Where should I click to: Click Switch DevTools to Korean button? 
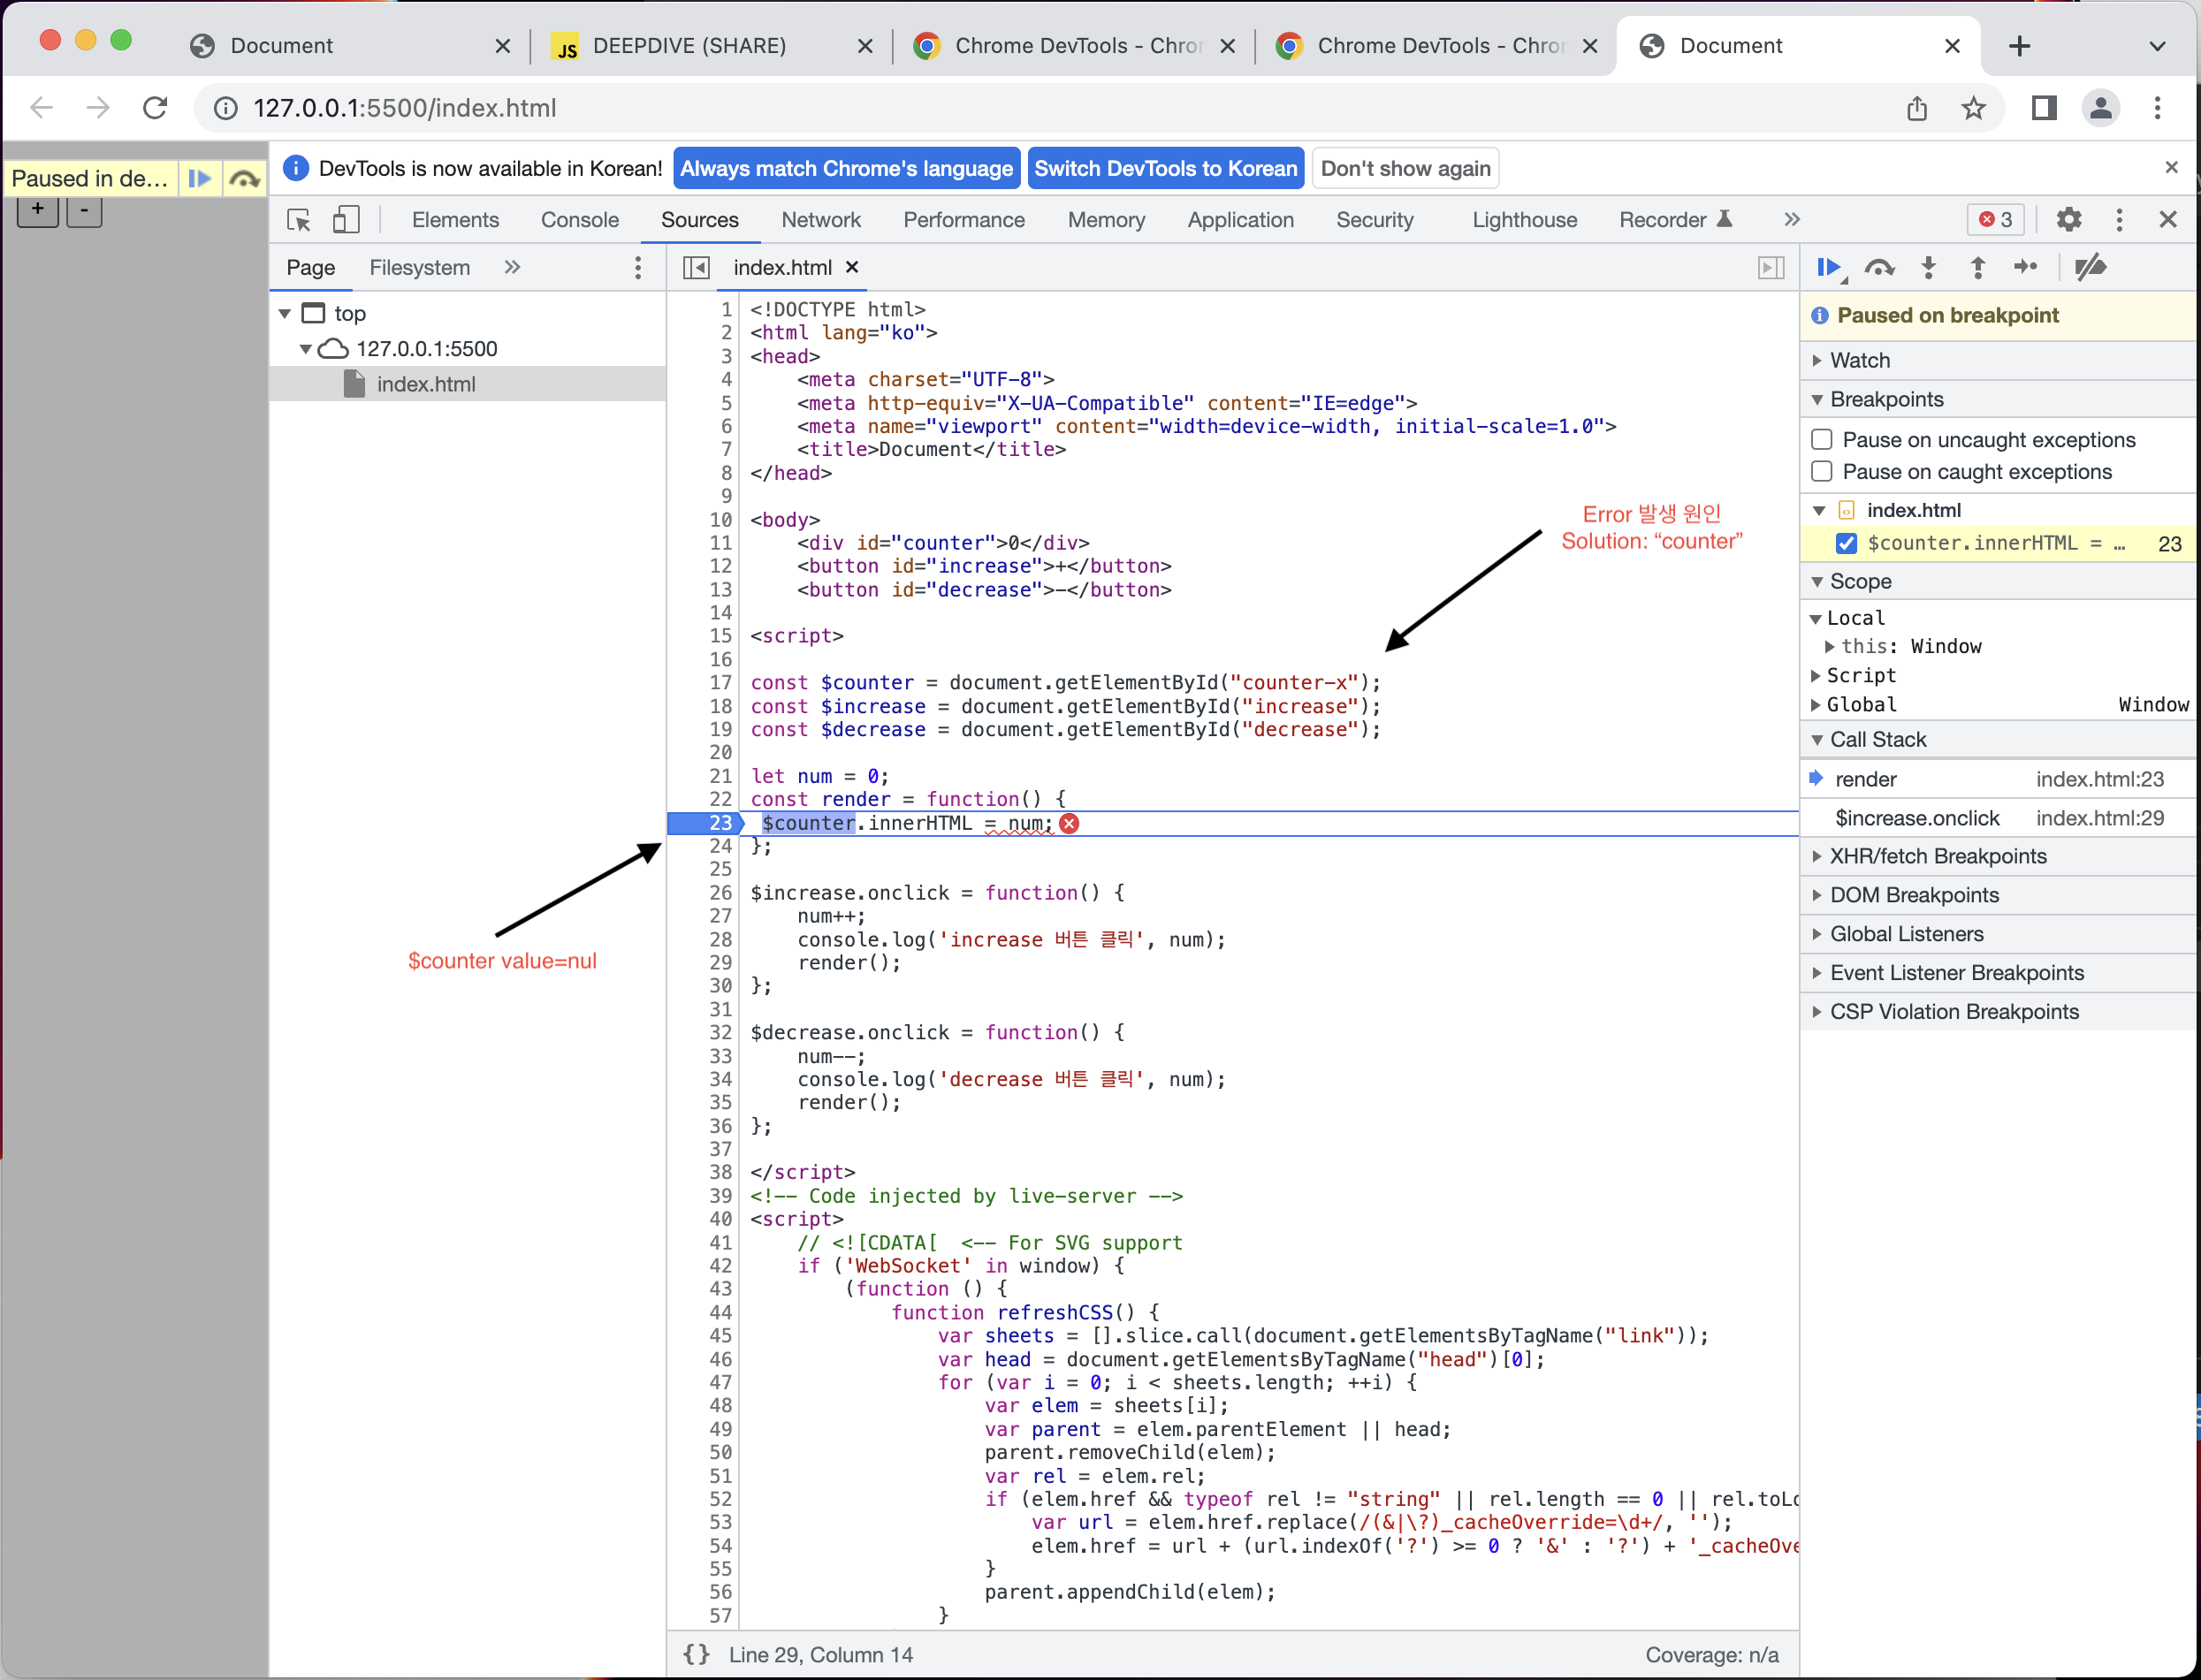1165,168
